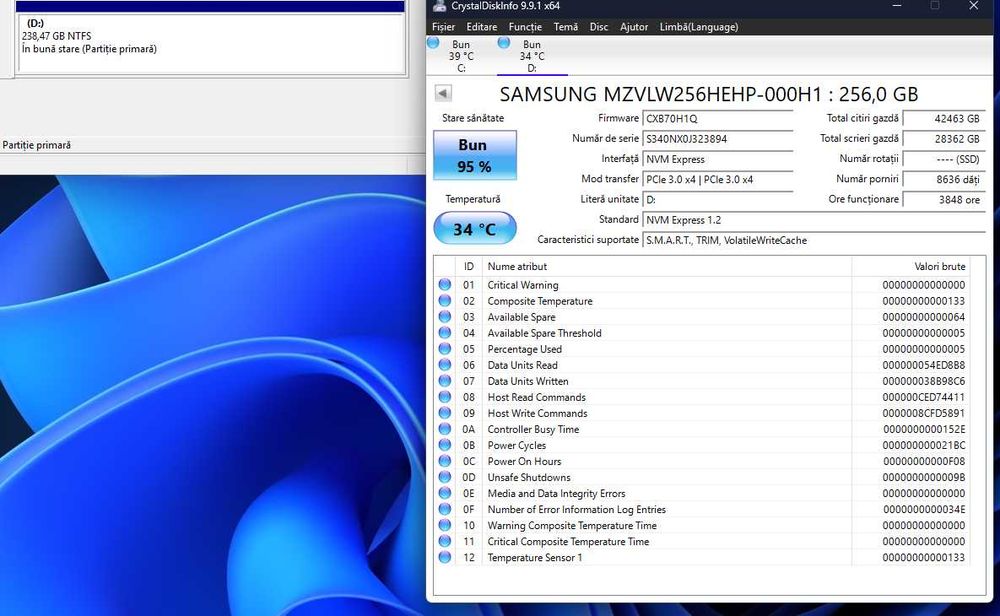Screen dimensions: 1000x616
Task: Click Ore funcționare value 3848 ore
Action: tap(944, 200)
